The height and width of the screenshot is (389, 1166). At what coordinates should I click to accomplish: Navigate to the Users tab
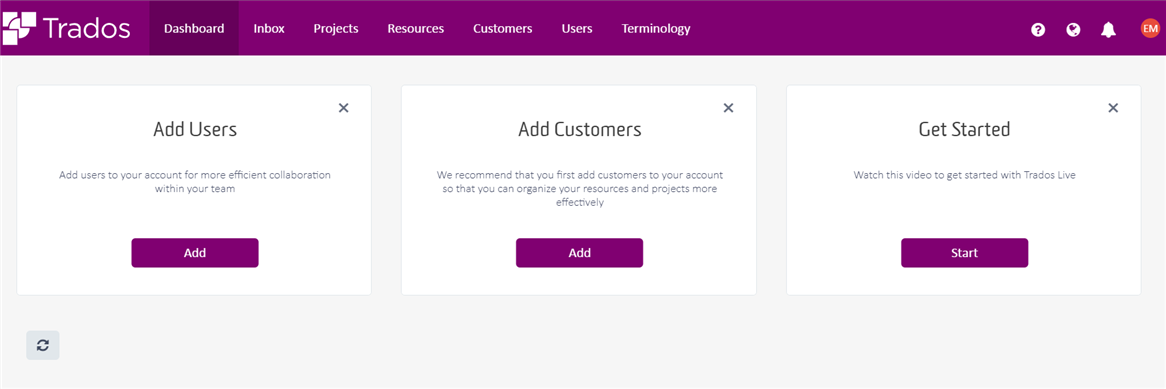[x=577, y=28]
